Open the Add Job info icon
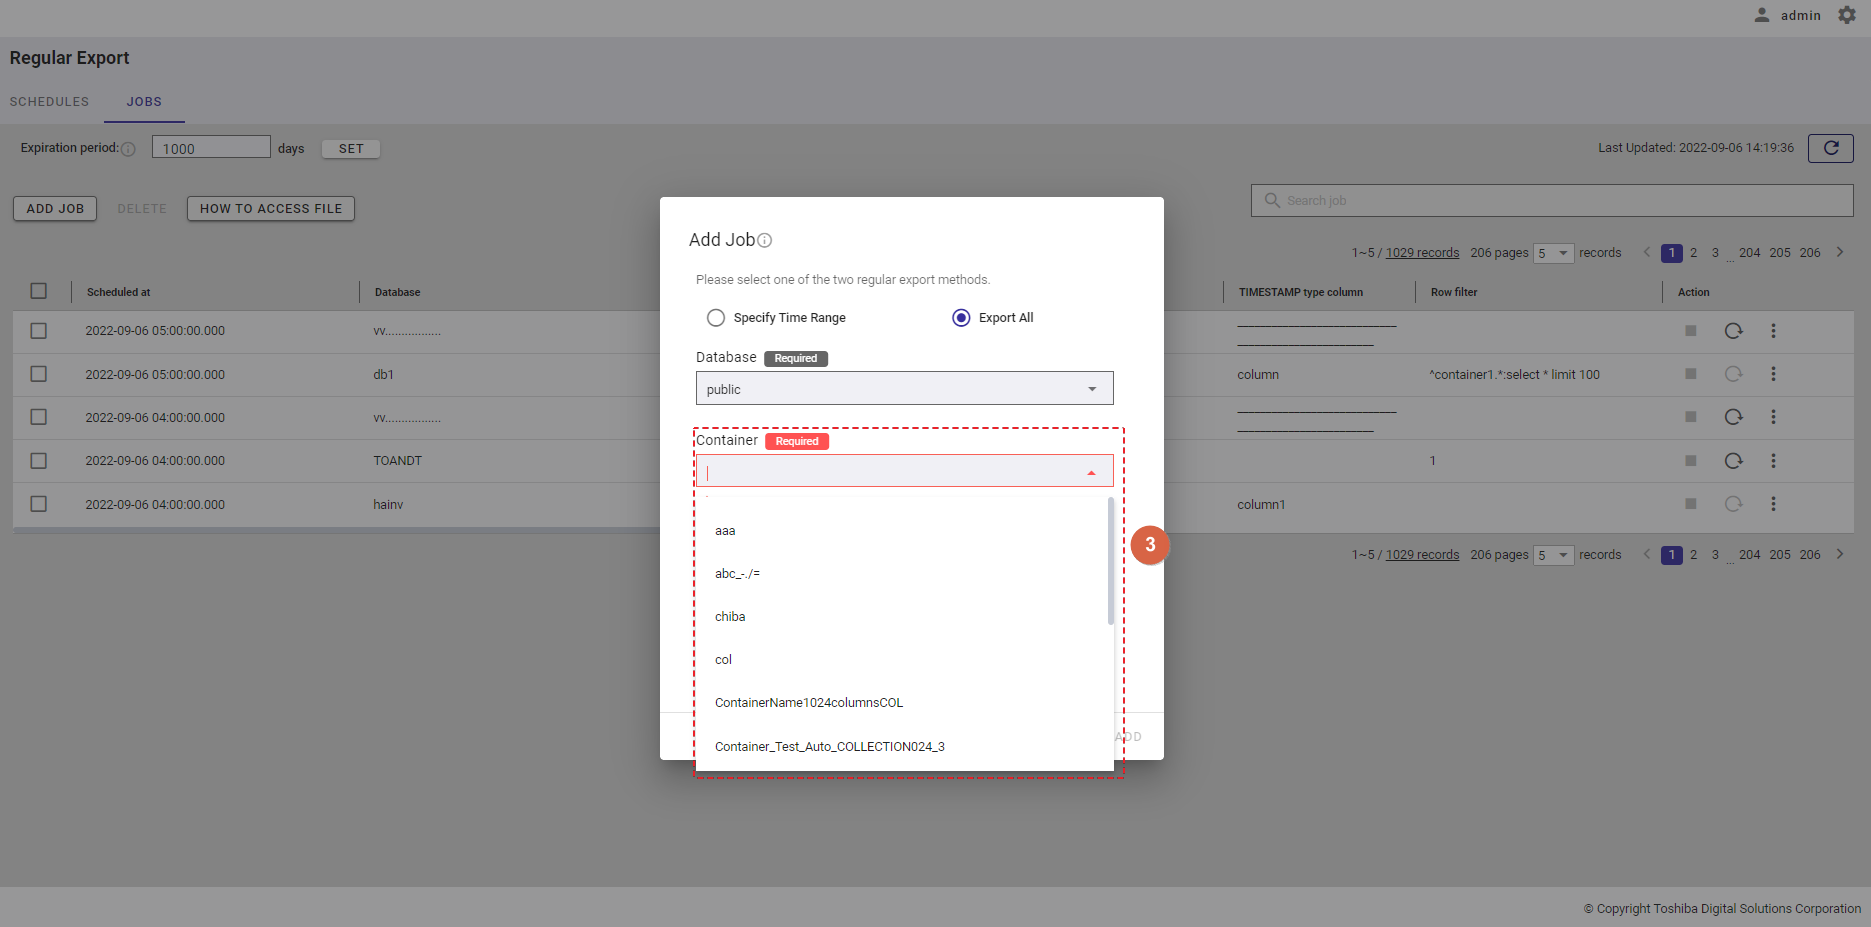The height and width of the screenshot is (927, 1871). [764, 241]
